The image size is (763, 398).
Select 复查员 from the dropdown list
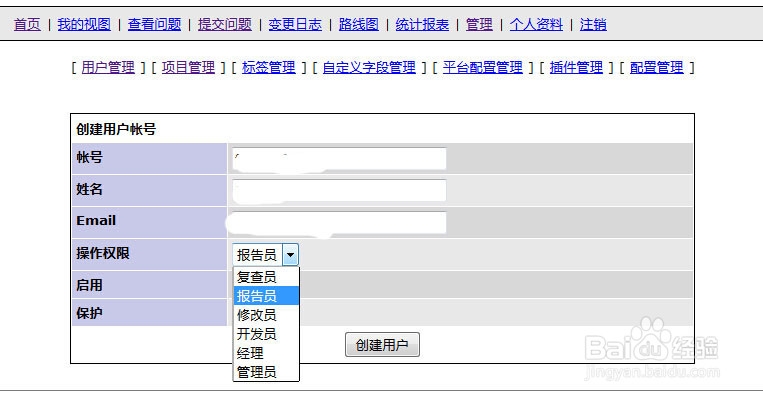pos(266,277)
